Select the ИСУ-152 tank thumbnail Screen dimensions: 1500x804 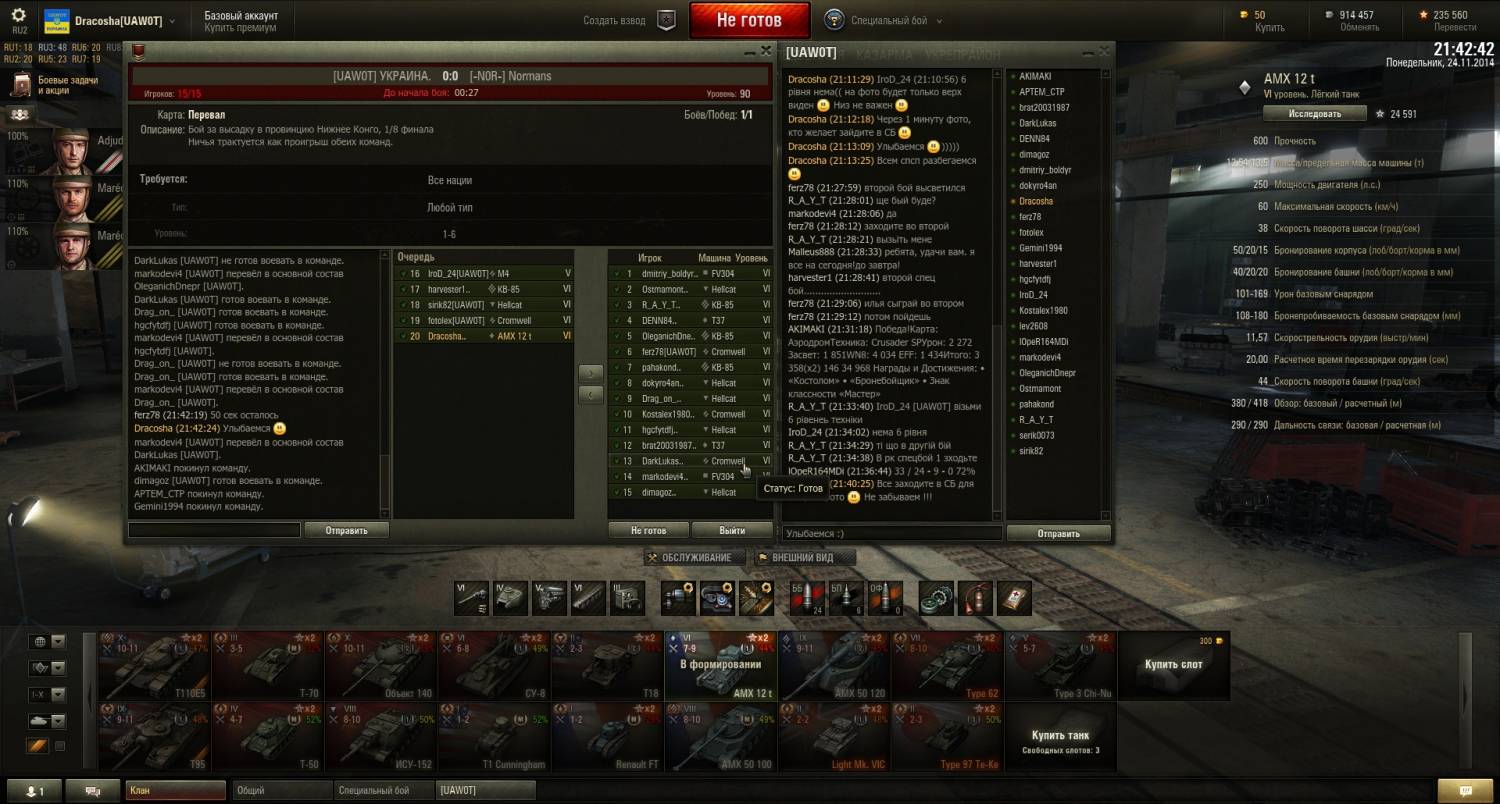pos(380,737)
